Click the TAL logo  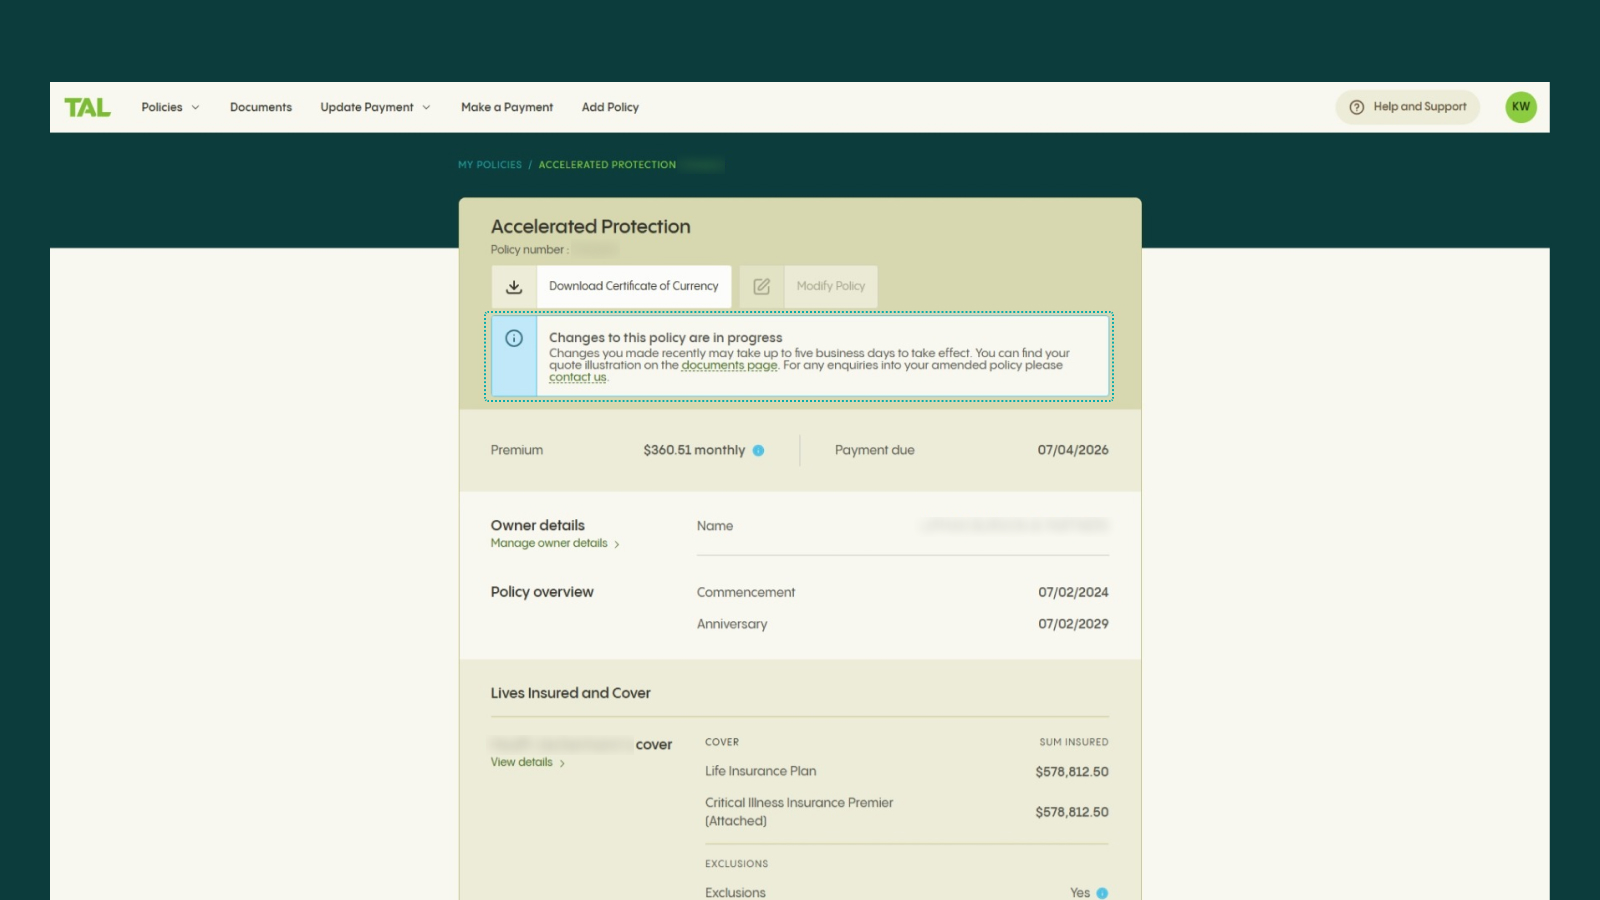[88, 107]
